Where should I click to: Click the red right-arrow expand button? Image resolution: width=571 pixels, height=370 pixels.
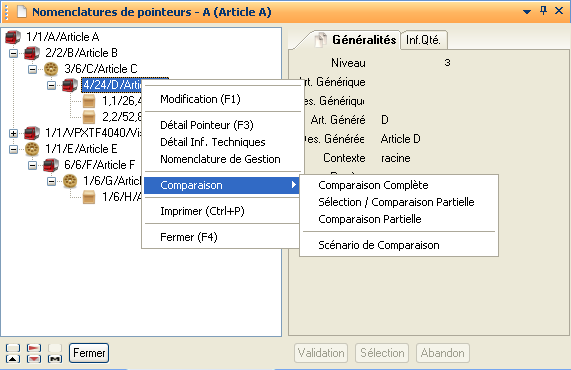34,348
